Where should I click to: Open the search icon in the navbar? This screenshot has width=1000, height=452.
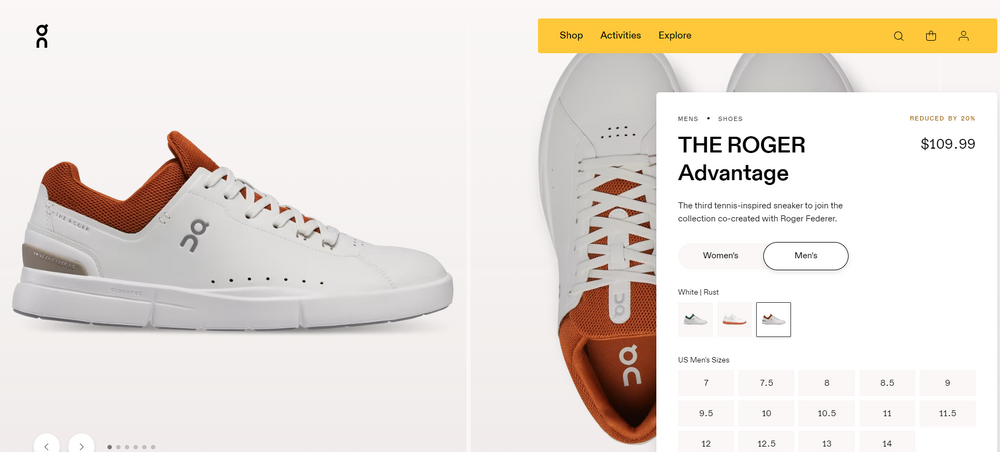[898, 36]
